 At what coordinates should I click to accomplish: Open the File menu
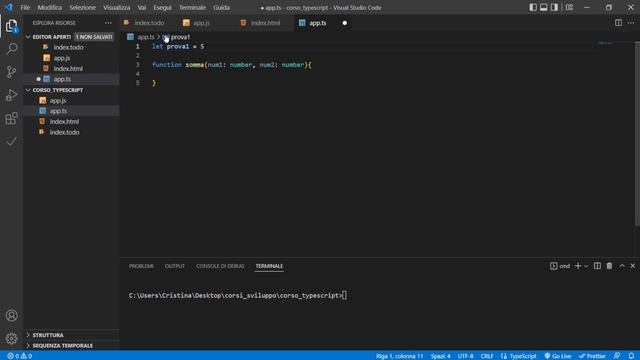25,7
